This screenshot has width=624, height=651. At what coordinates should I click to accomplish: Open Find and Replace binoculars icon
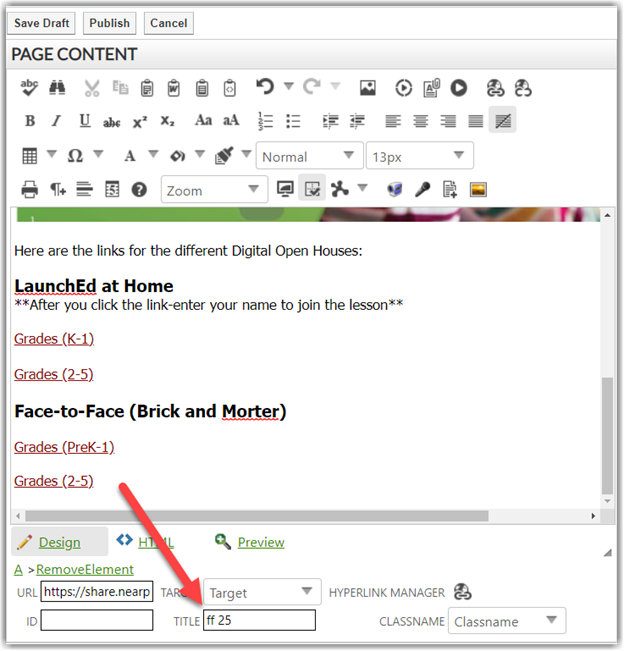tap(57, 88)
